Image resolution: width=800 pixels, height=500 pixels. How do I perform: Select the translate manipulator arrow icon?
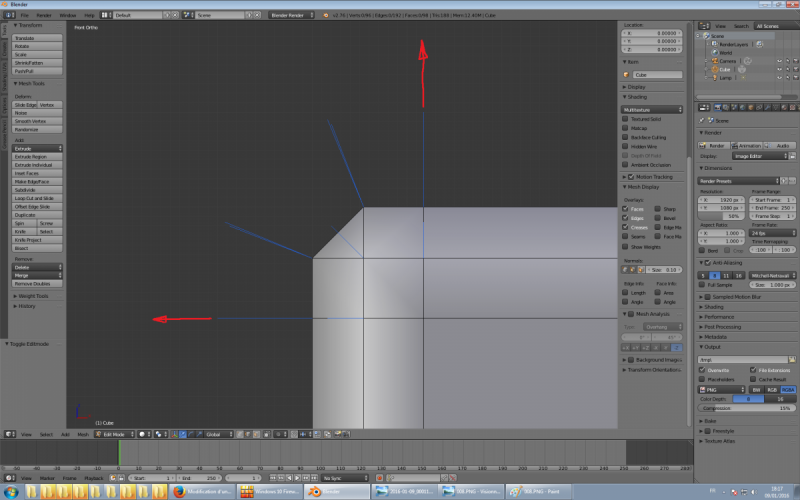(x=182, y=434)
